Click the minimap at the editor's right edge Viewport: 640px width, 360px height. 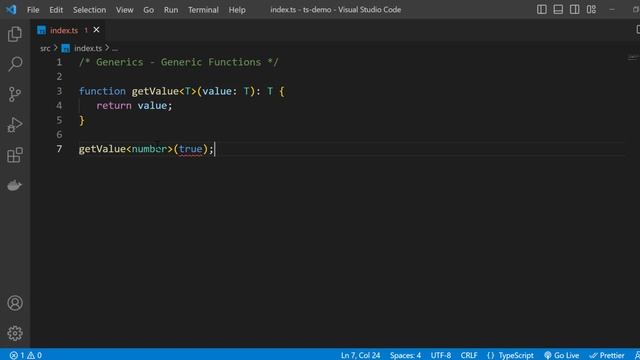tap(633, 58)
